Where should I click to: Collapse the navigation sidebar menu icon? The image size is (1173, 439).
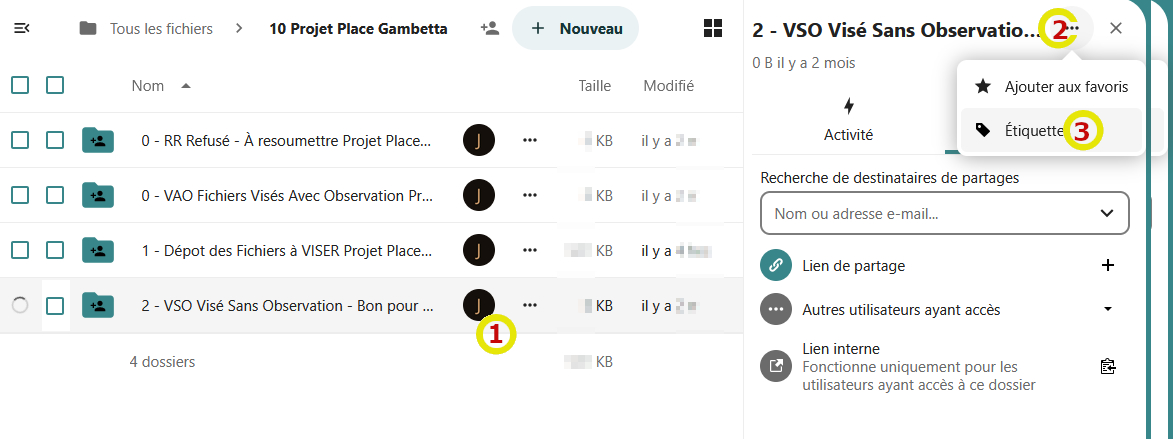[22, 28]
